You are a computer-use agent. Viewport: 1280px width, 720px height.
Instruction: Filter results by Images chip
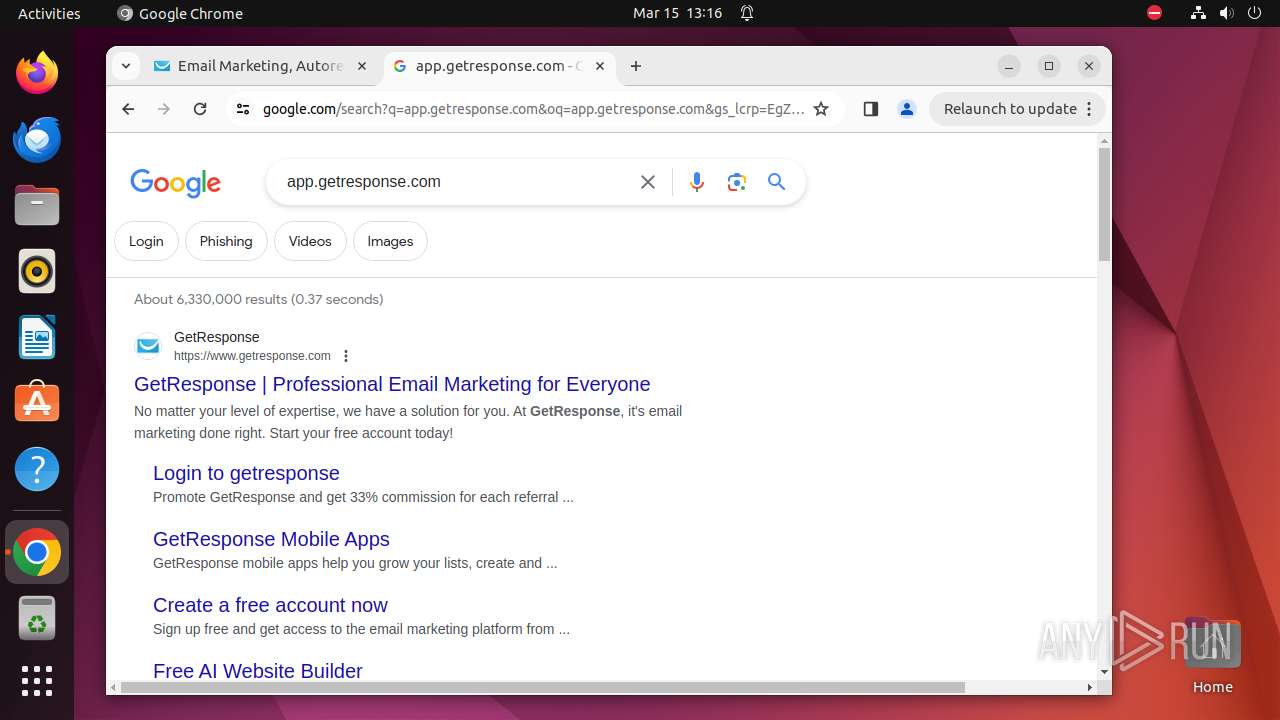coord(390,241)
